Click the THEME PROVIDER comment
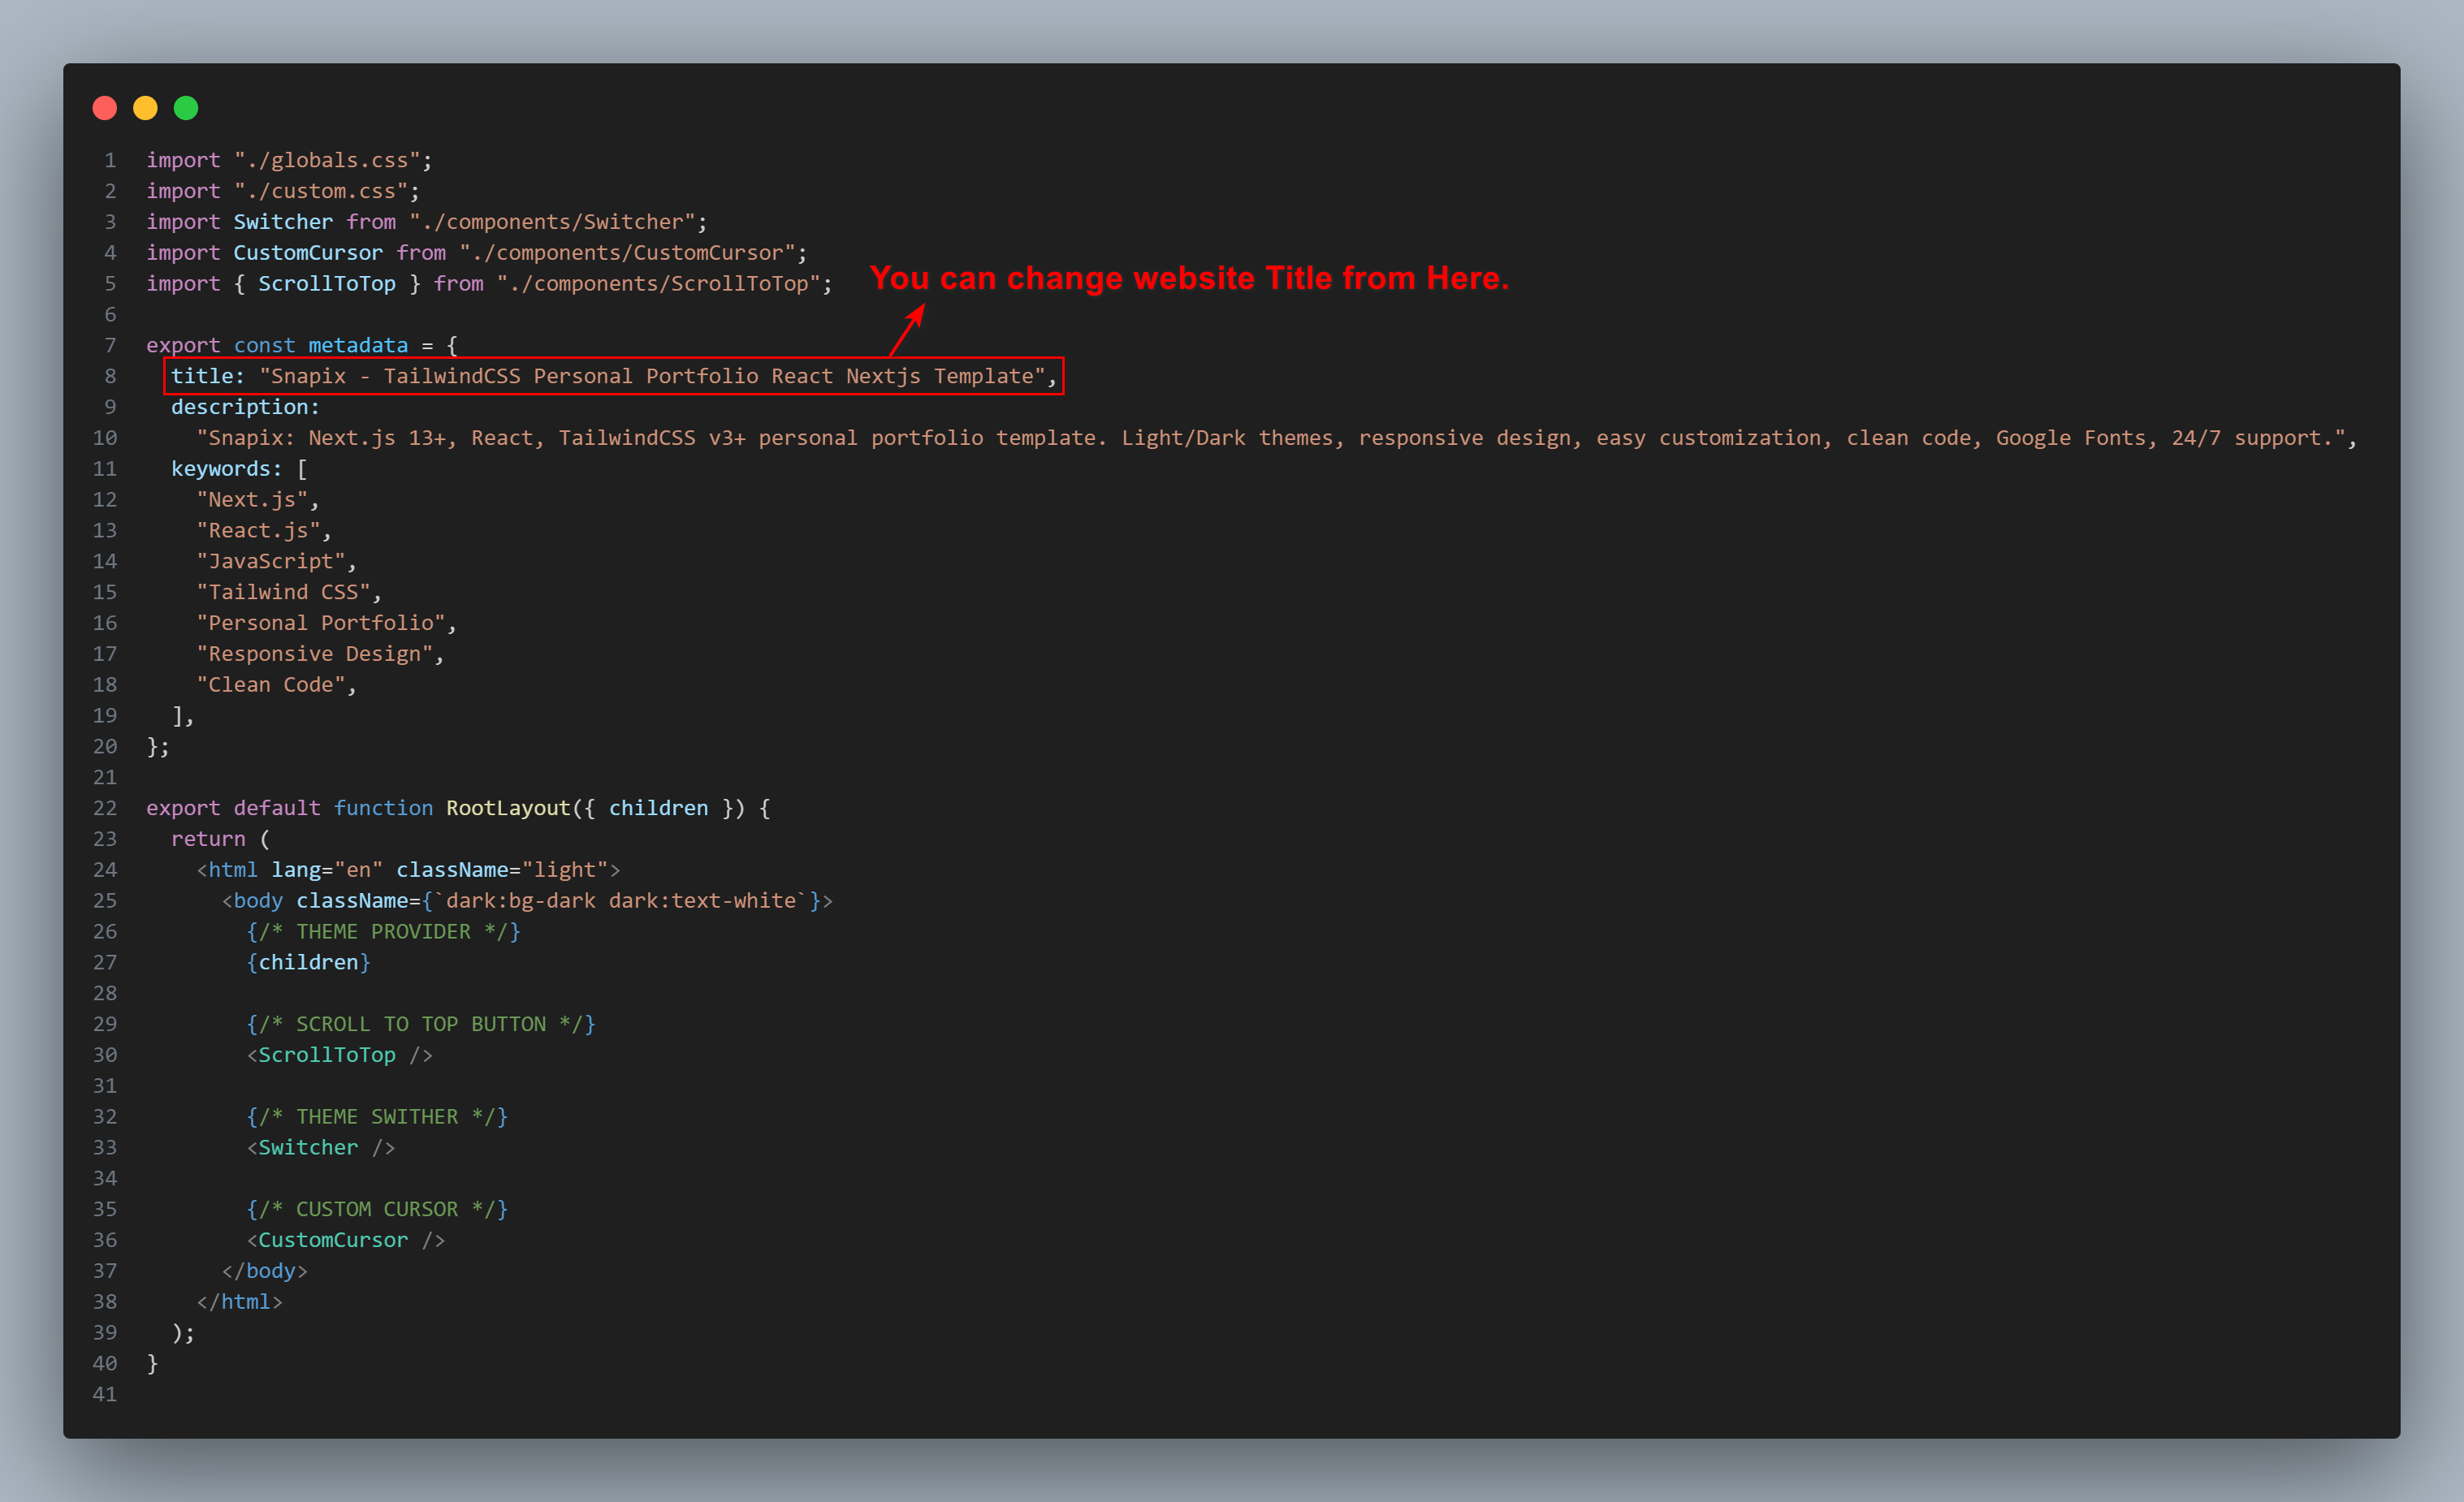Screen dimensions: 2464x1502 384,932
